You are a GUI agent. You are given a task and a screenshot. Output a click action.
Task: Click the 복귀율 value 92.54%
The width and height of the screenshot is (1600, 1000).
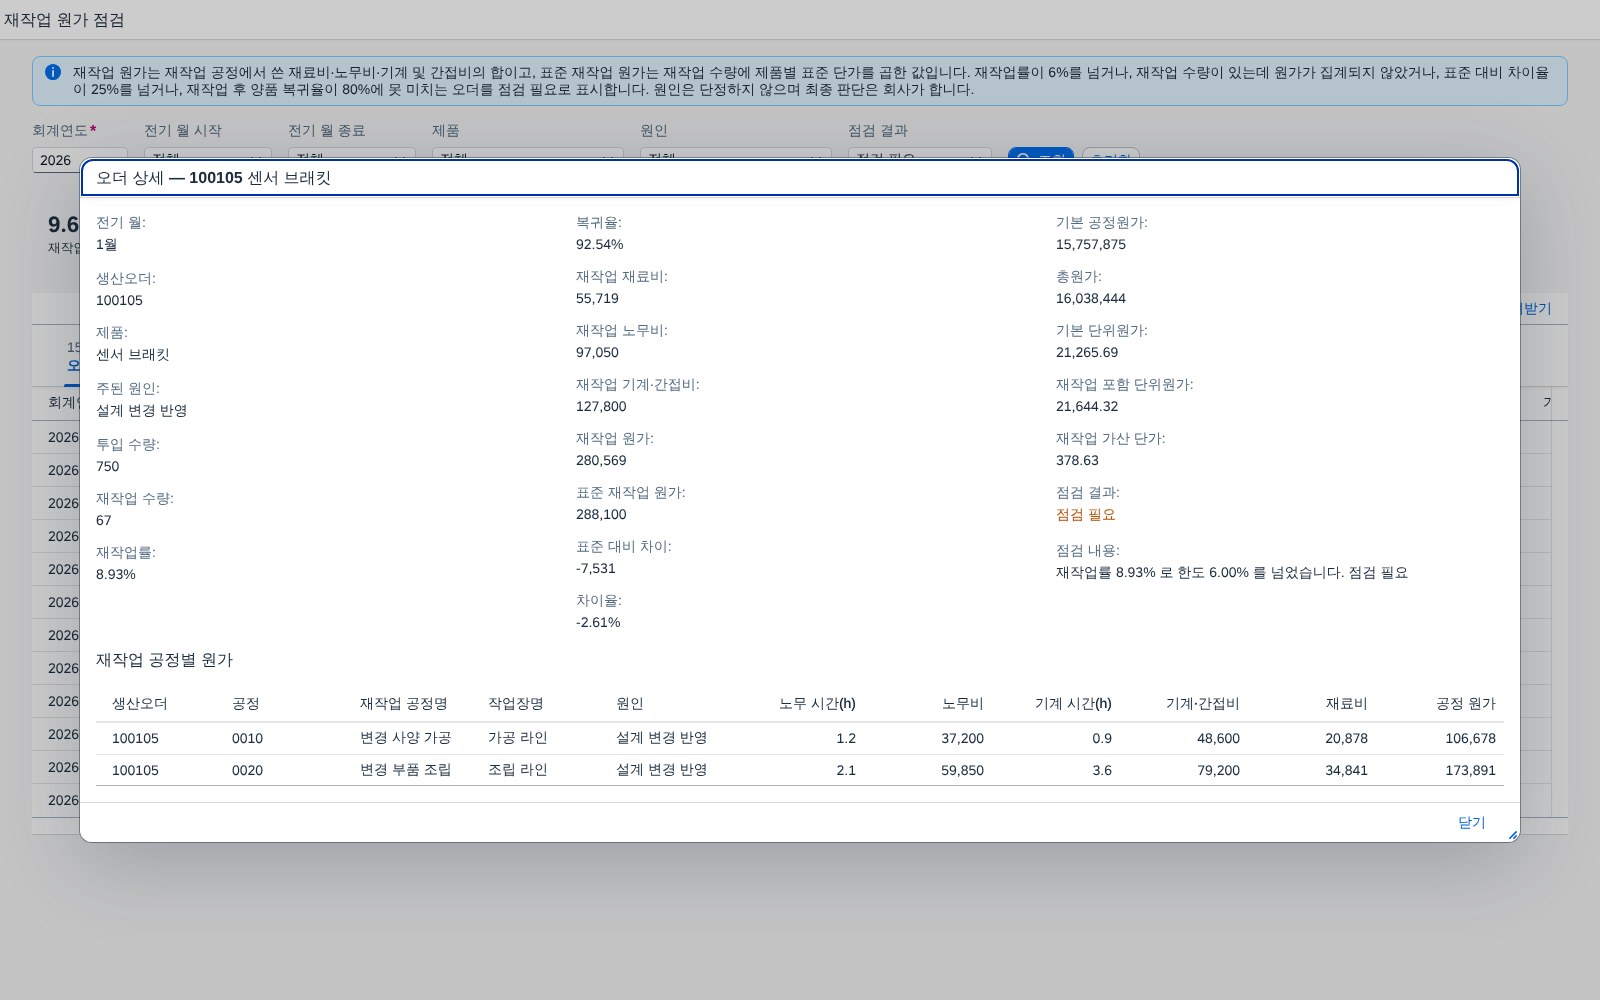tap(599, 244)
